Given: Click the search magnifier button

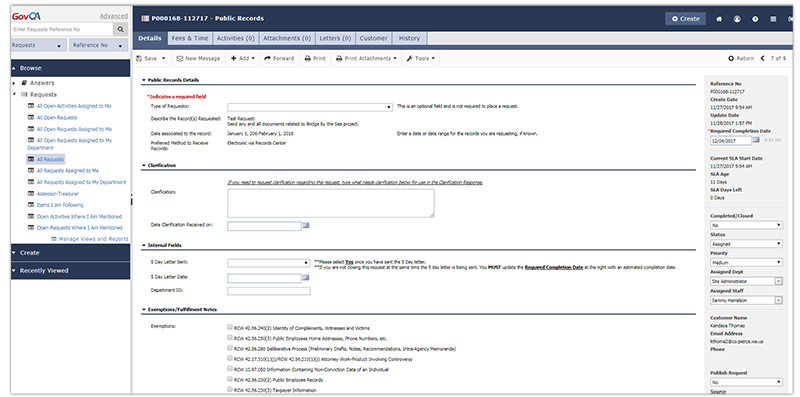Looking at the screenshot, I should coord(121,30).
